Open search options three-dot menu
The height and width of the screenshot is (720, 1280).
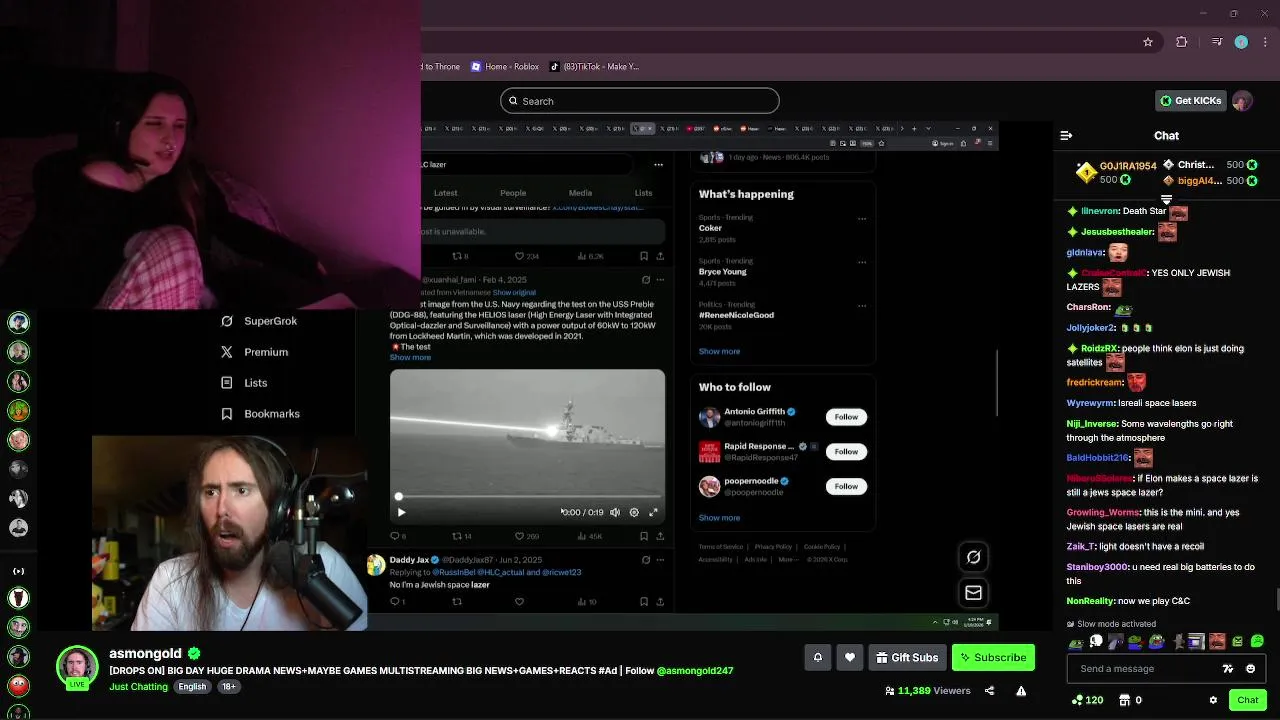[658, 164]
